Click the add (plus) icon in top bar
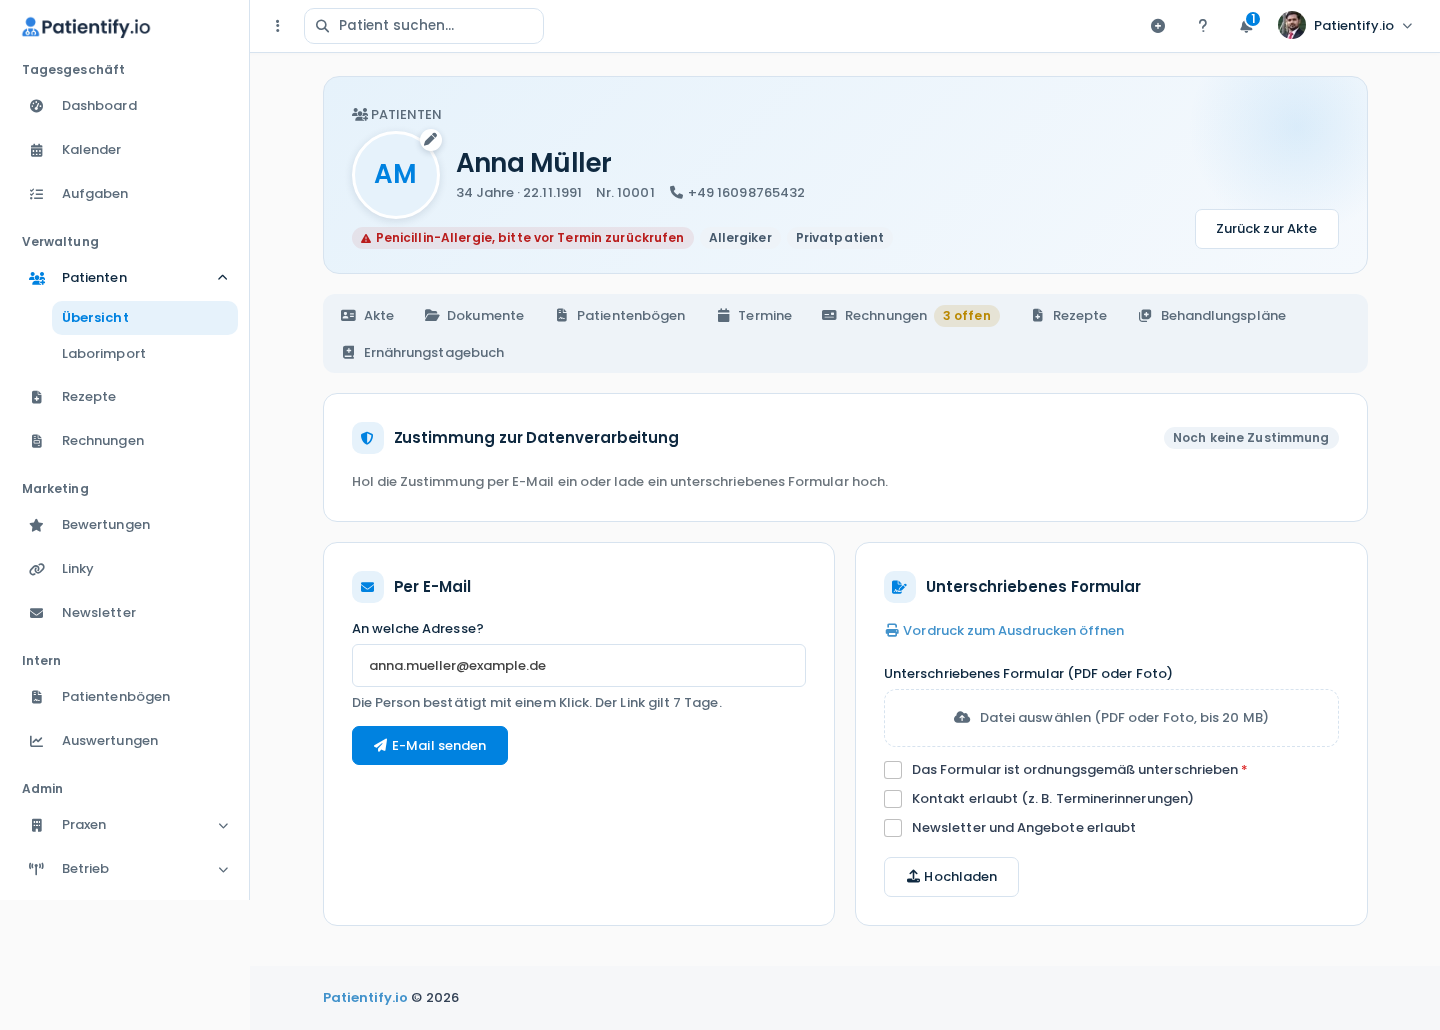 pyautogui.click(x=1158, y=26)
